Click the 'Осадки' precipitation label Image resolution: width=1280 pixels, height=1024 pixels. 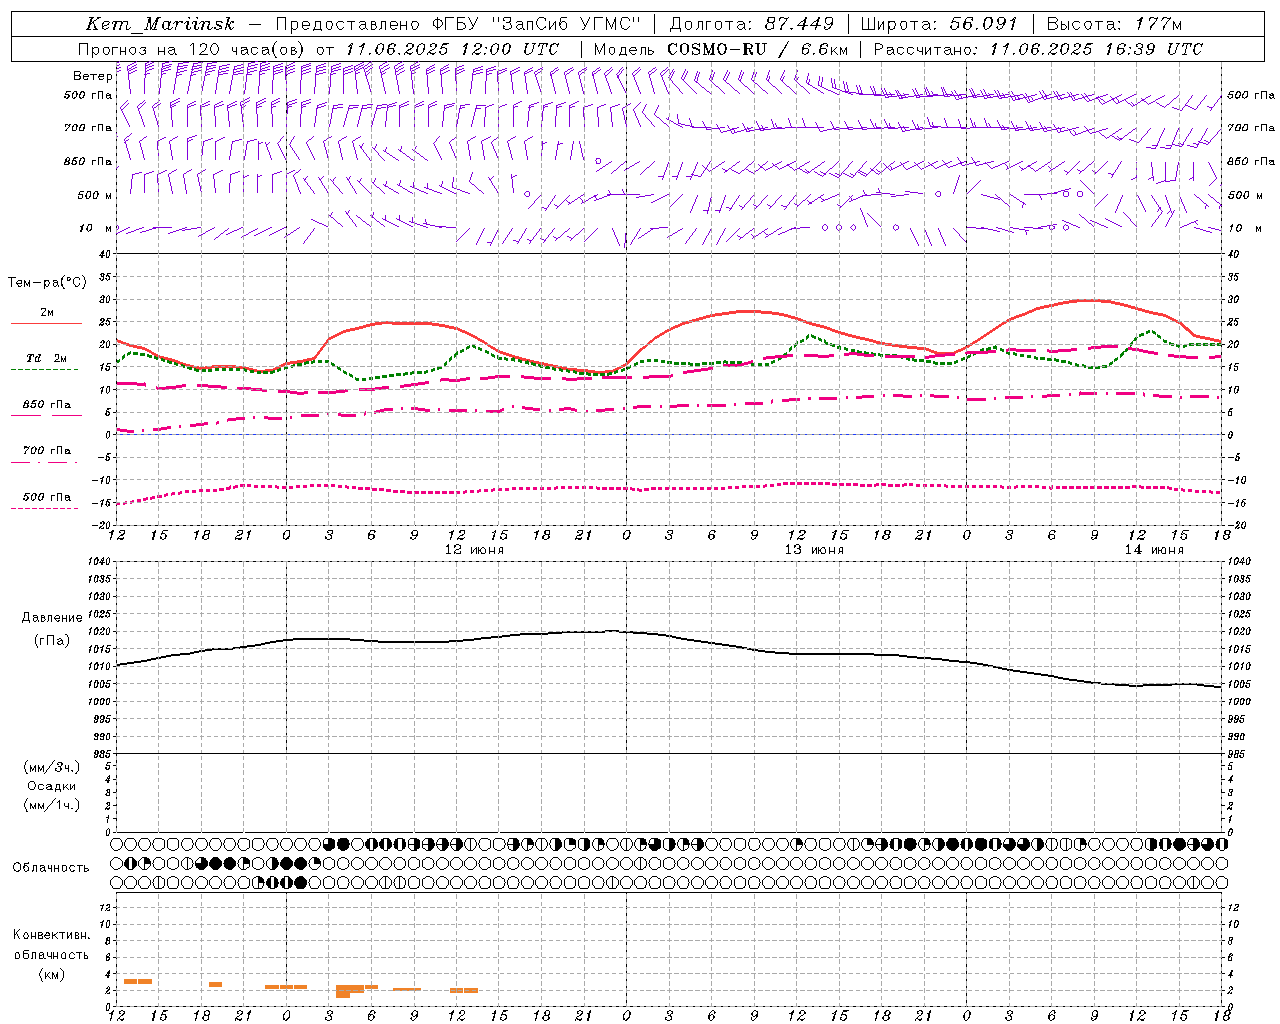(51, 786)
